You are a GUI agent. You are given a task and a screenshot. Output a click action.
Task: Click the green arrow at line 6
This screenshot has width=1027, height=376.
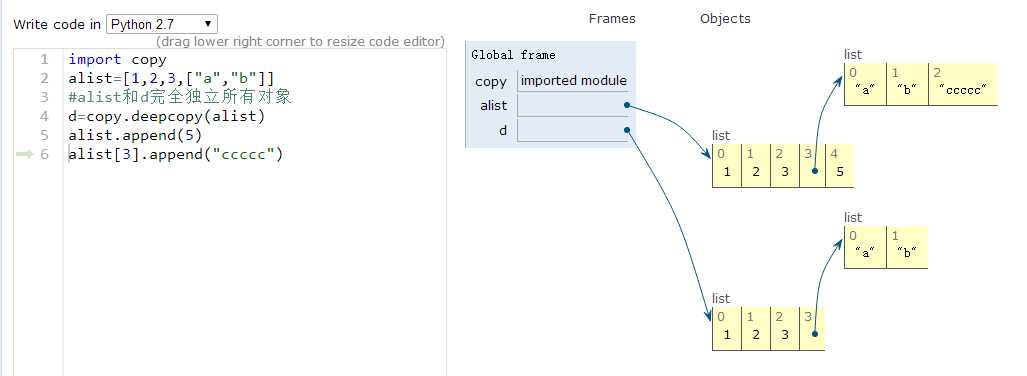click(x=24, y=155)
